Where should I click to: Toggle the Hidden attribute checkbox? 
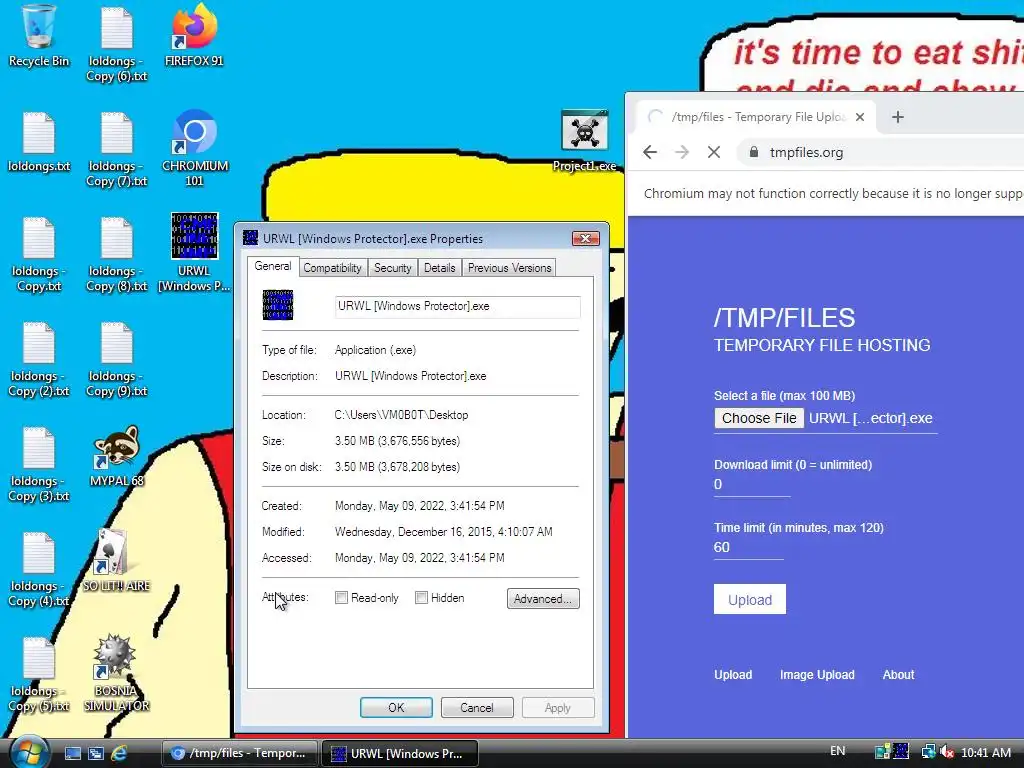click(421, 598)
